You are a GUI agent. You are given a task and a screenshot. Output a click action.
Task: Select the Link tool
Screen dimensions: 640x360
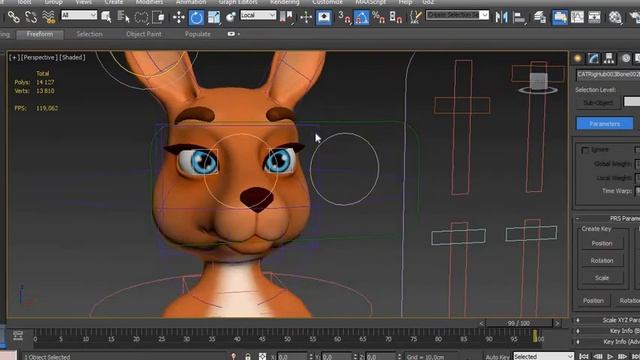coord(13,17)
